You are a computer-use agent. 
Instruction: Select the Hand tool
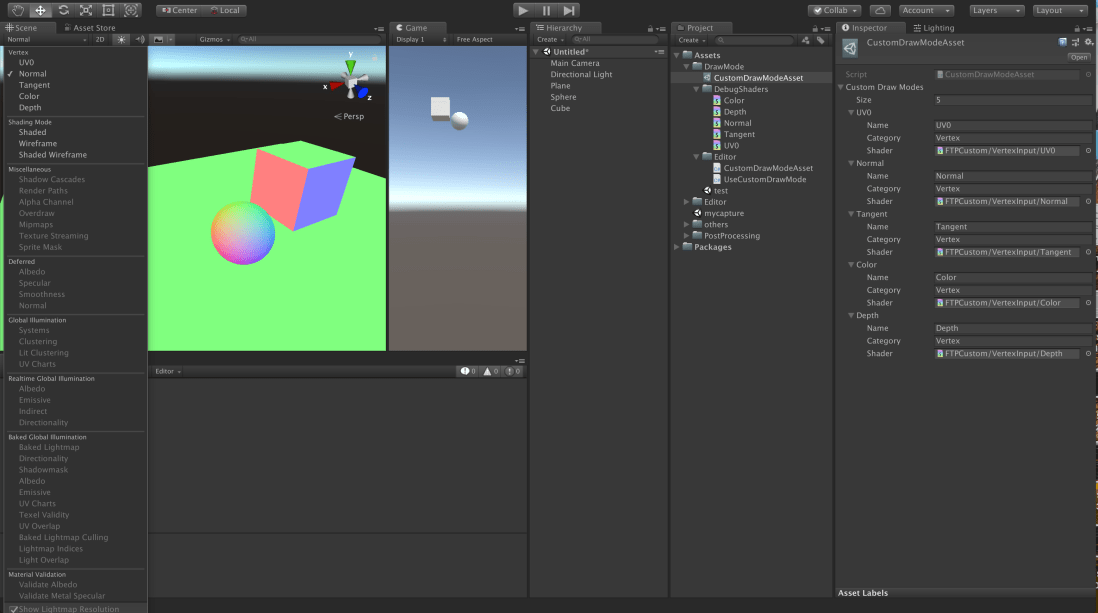click(18, 10)
